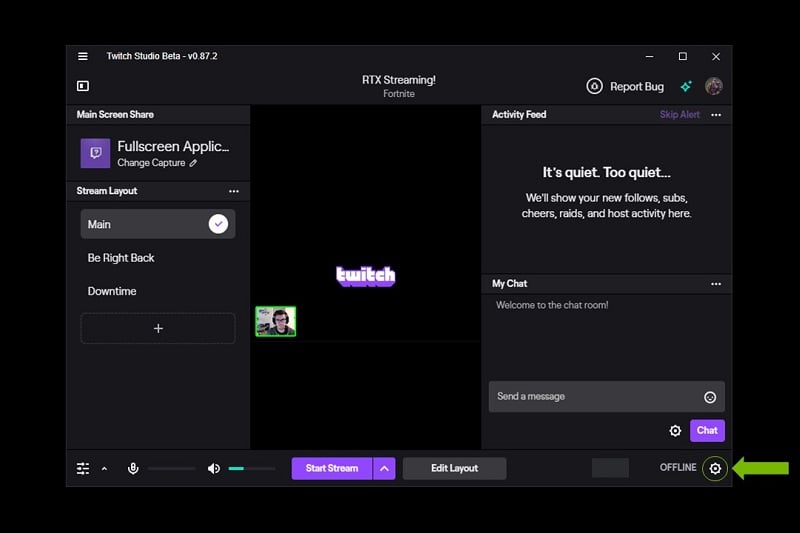The height and width of the screenshot is (533, 800).
Task: Click Edit Layout button
Action: 455,468
